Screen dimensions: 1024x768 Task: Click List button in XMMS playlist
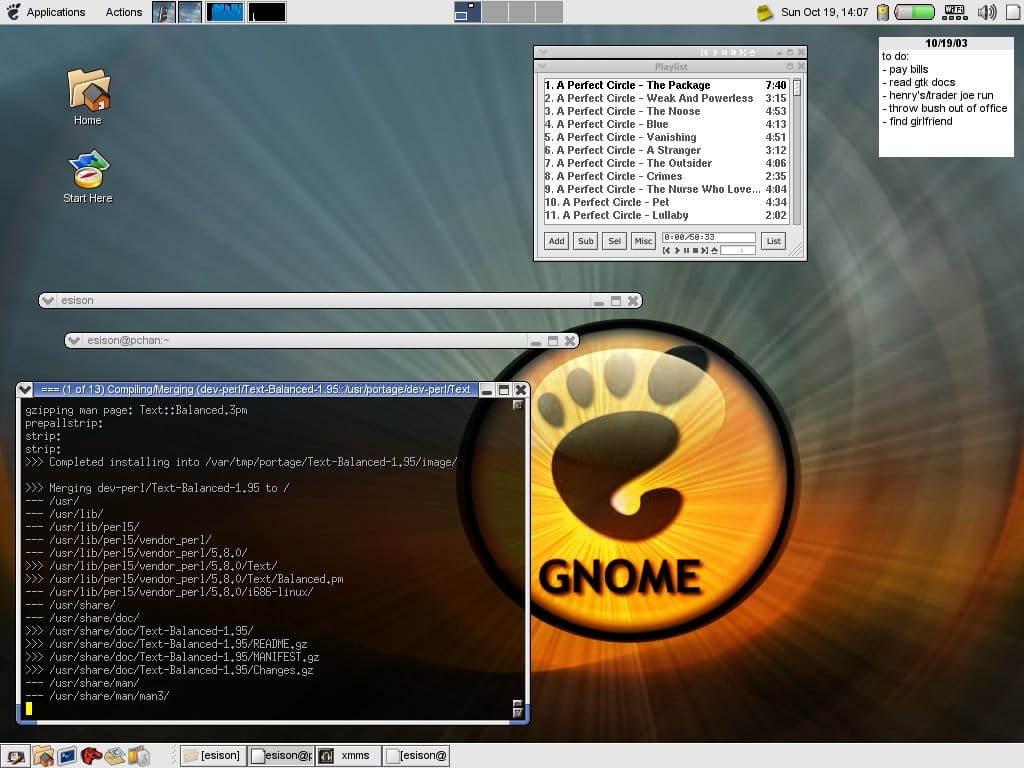[x=774, y=241]
